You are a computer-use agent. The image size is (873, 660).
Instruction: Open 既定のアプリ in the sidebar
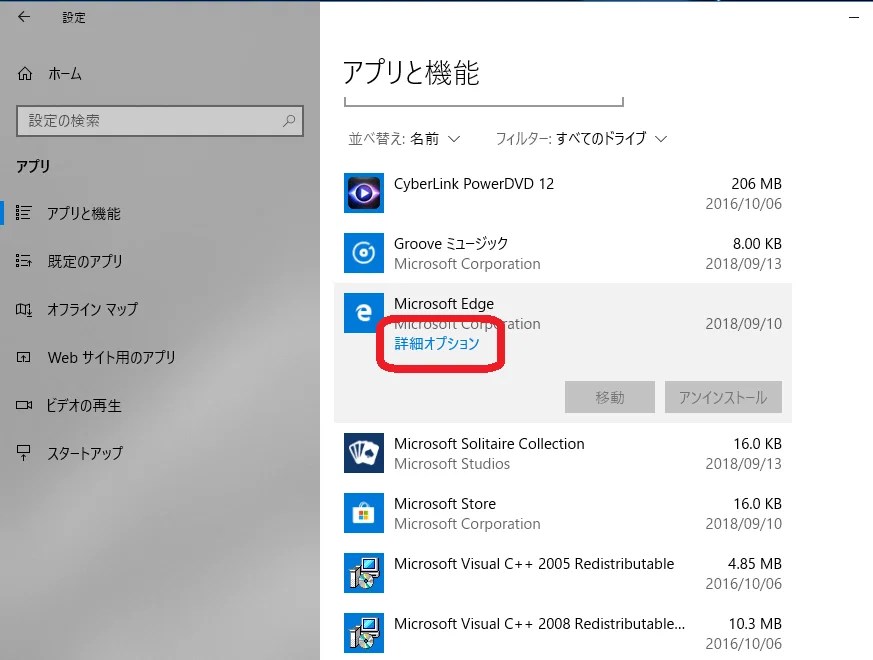(85, 261)
